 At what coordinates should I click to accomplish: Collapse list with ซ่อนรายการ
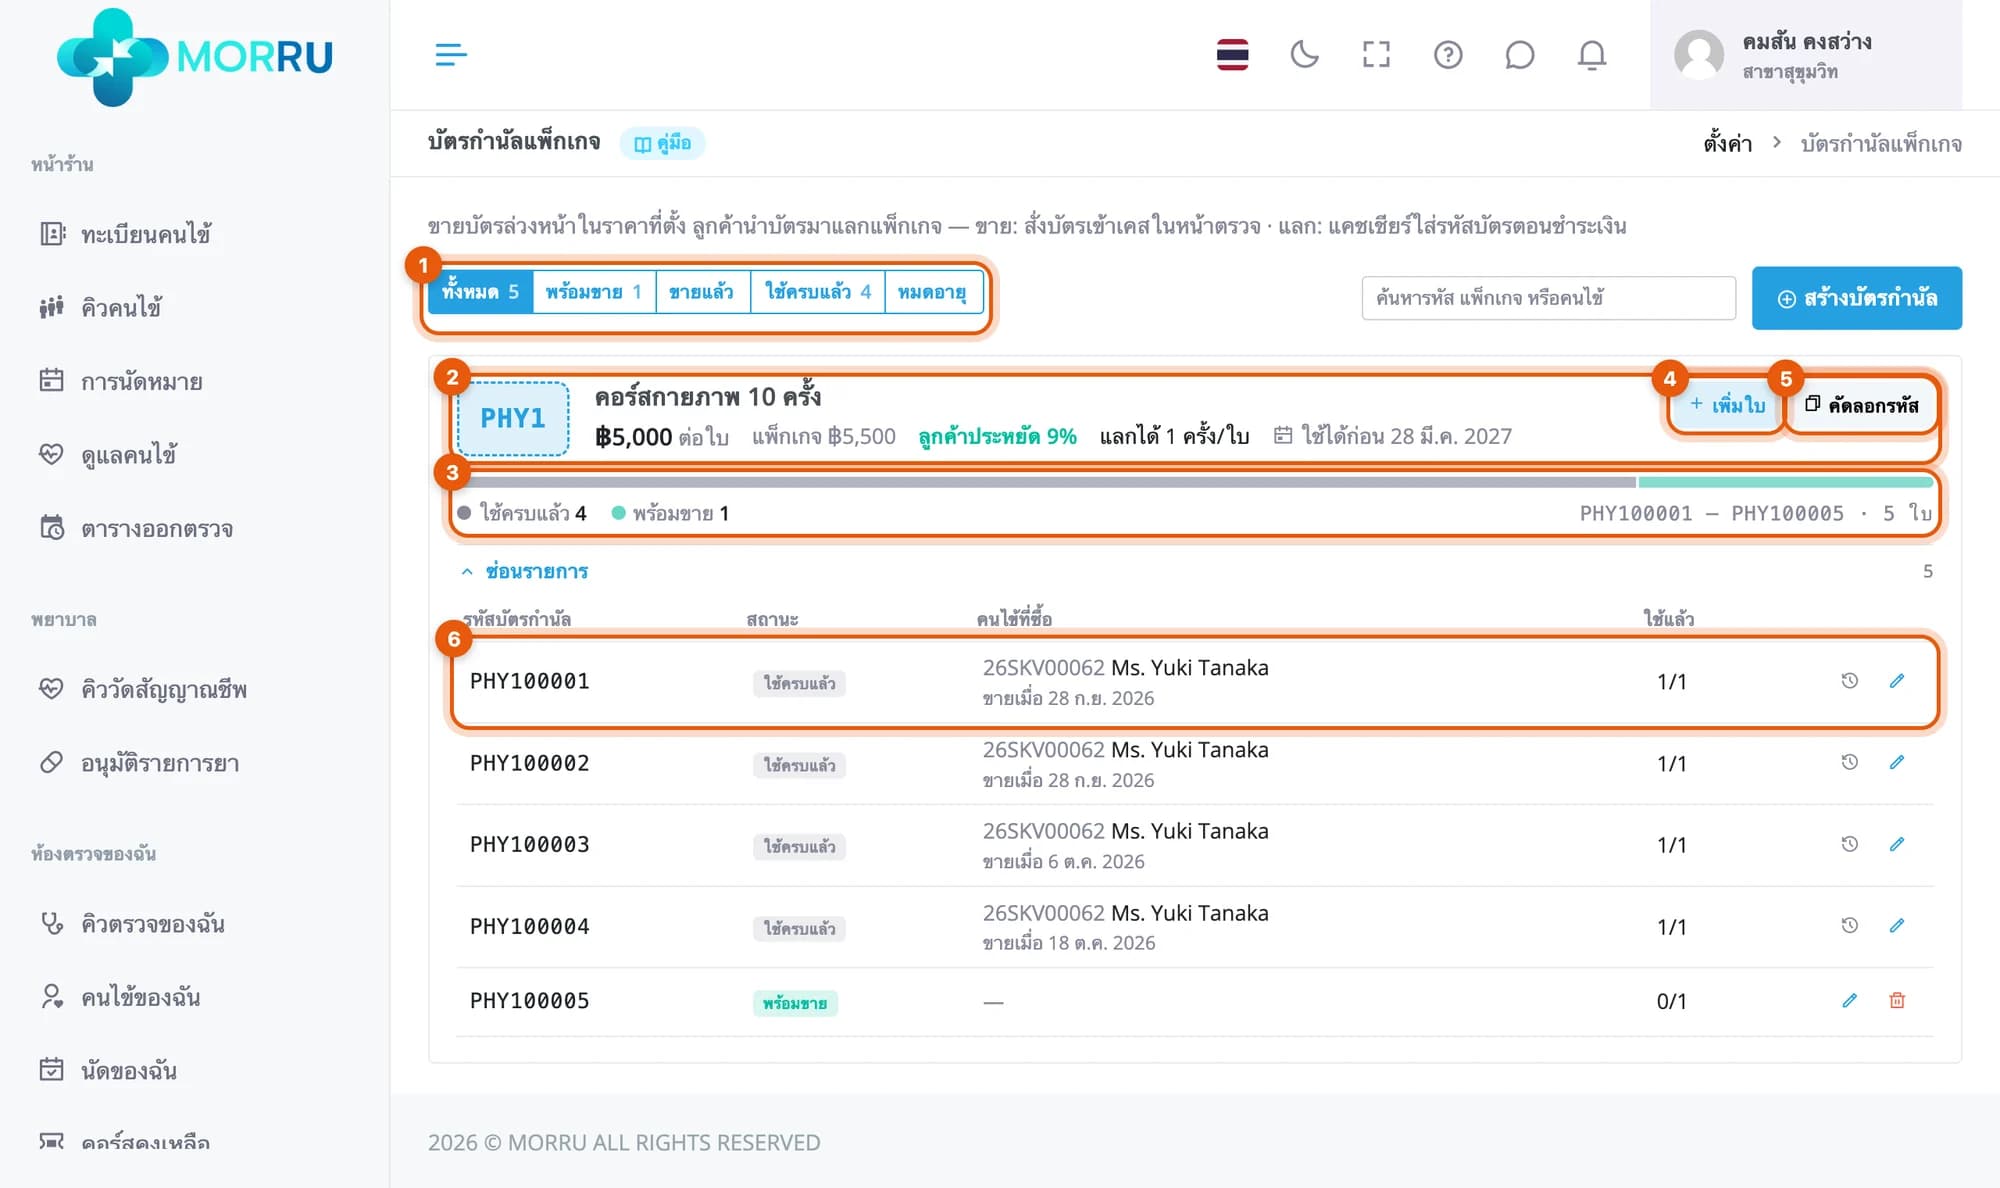click(x=525, y=571)
